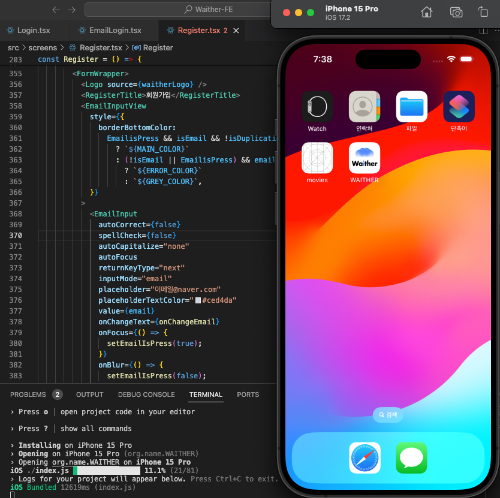
Task: Tap the search pill on the home screen
Action: [388, 415]
